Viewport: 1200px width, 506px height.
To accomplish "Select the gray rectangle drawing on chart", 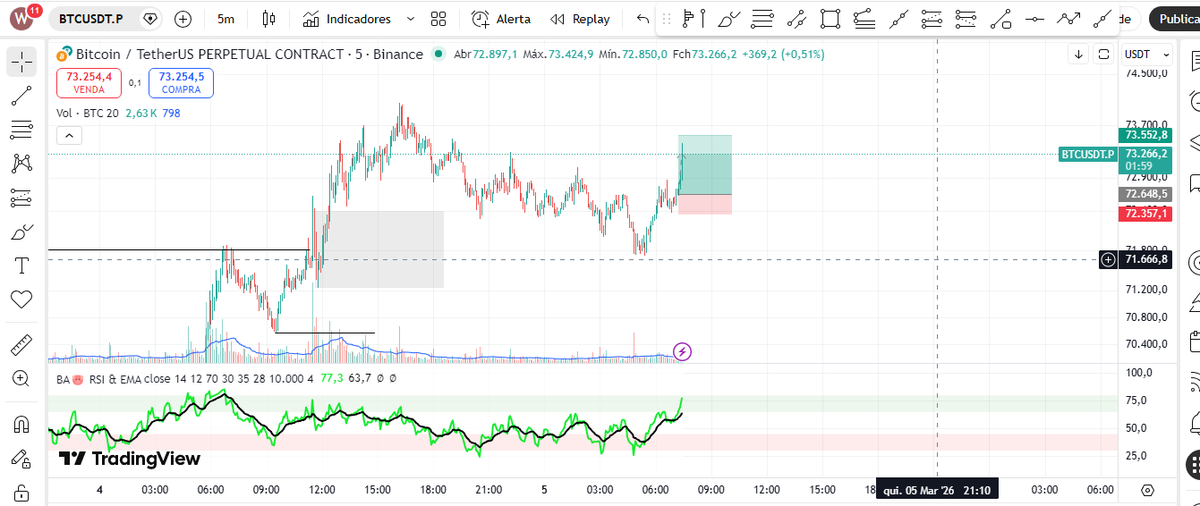I will click(x=381, y=249).
